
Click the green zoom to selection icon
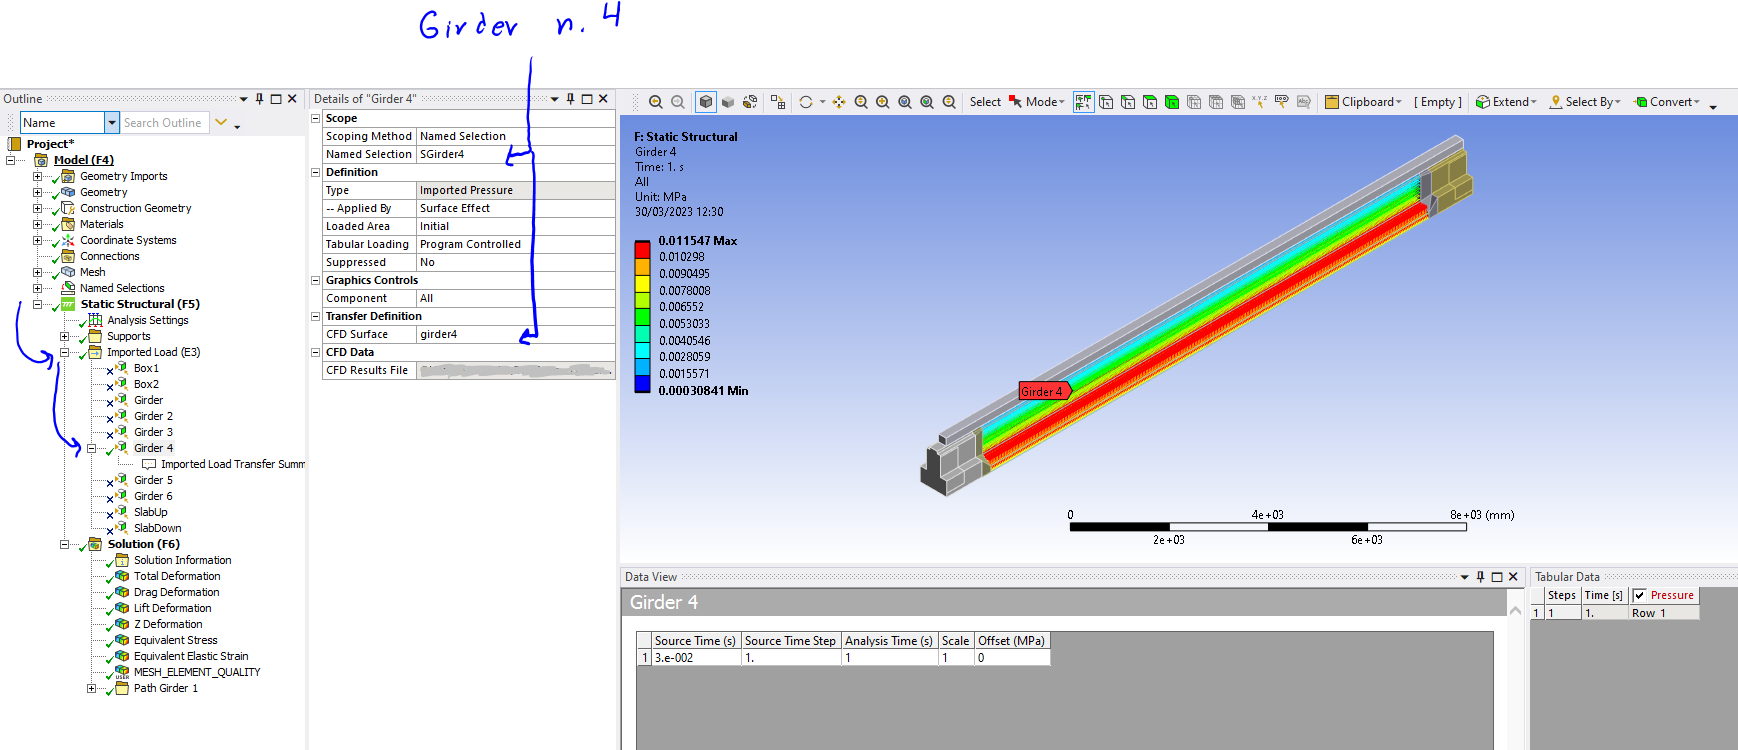coord(927,102)
